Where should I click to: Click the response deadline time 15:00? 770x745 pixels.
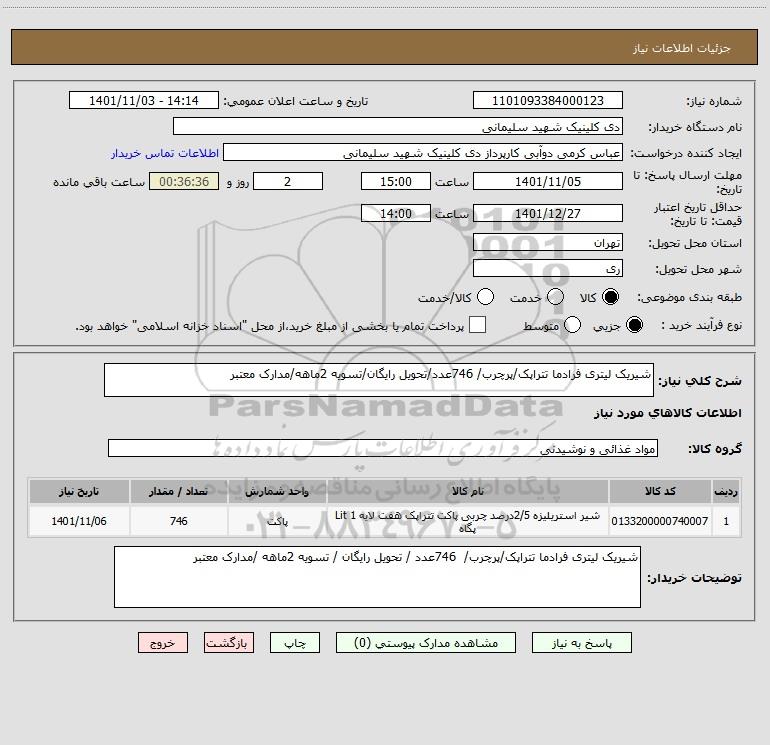(396, 181)
